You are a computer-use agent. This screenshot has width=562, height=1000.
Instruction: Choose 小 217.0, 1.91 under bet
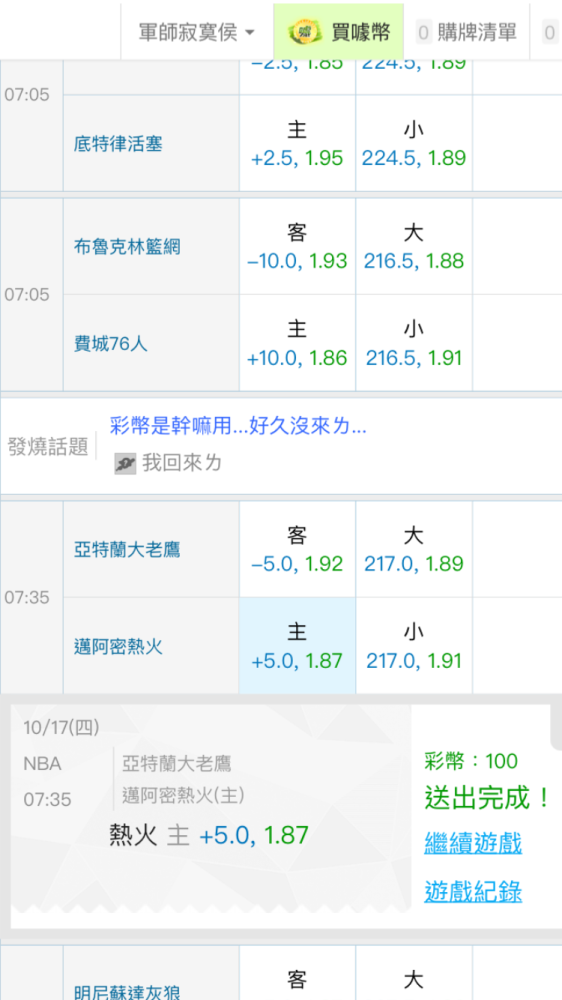click(414, 646)
